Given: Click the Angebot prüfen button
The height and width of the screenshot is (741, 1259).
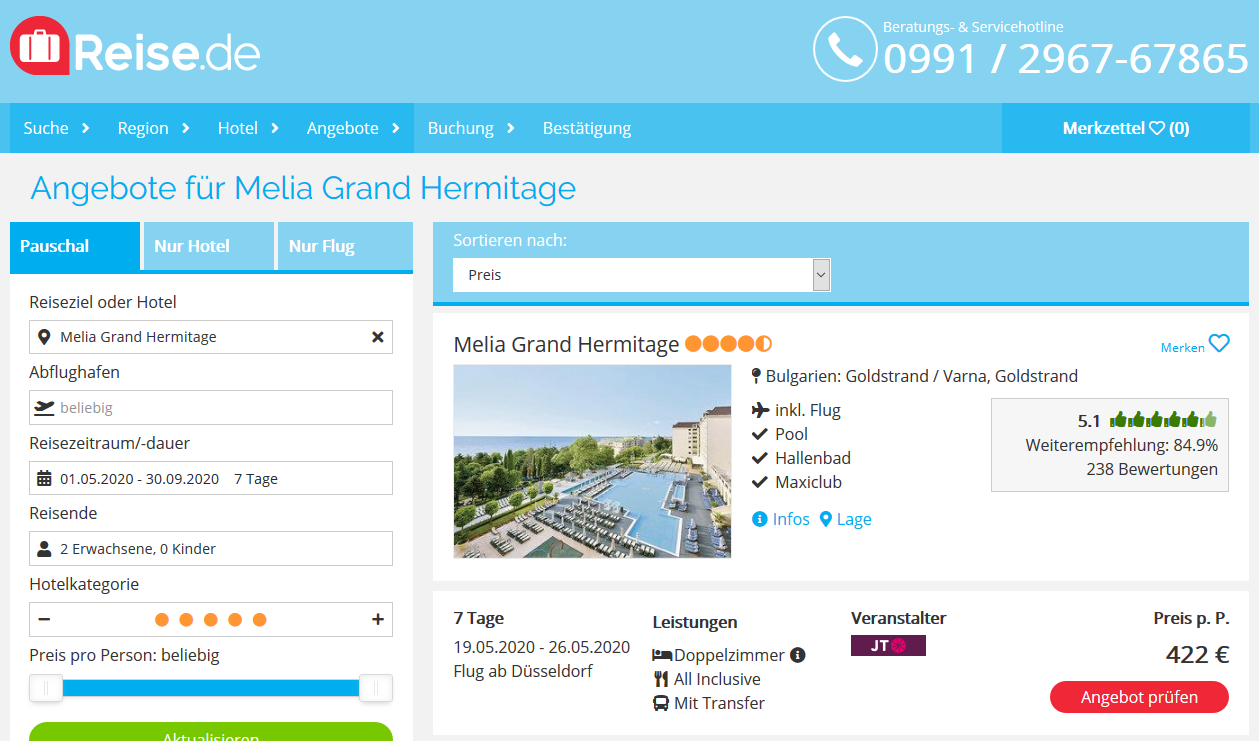Looking at the screenshot, I should pos(1139,697).
